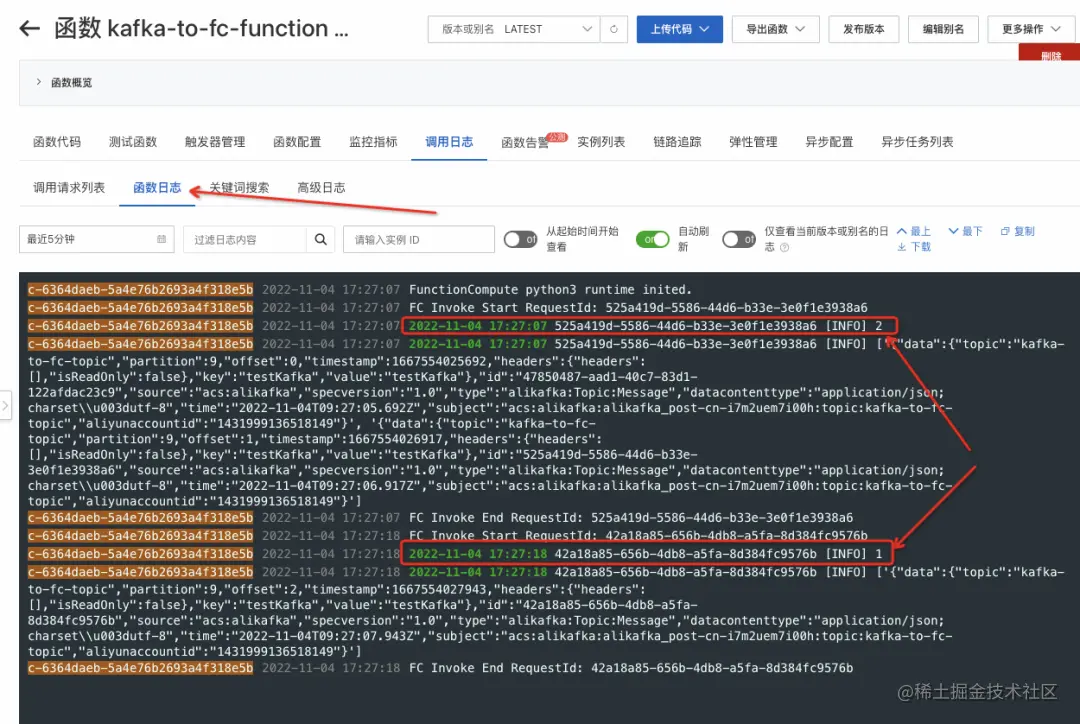Click the 过滤日志内容 filter input

click(x=245, y=239)
